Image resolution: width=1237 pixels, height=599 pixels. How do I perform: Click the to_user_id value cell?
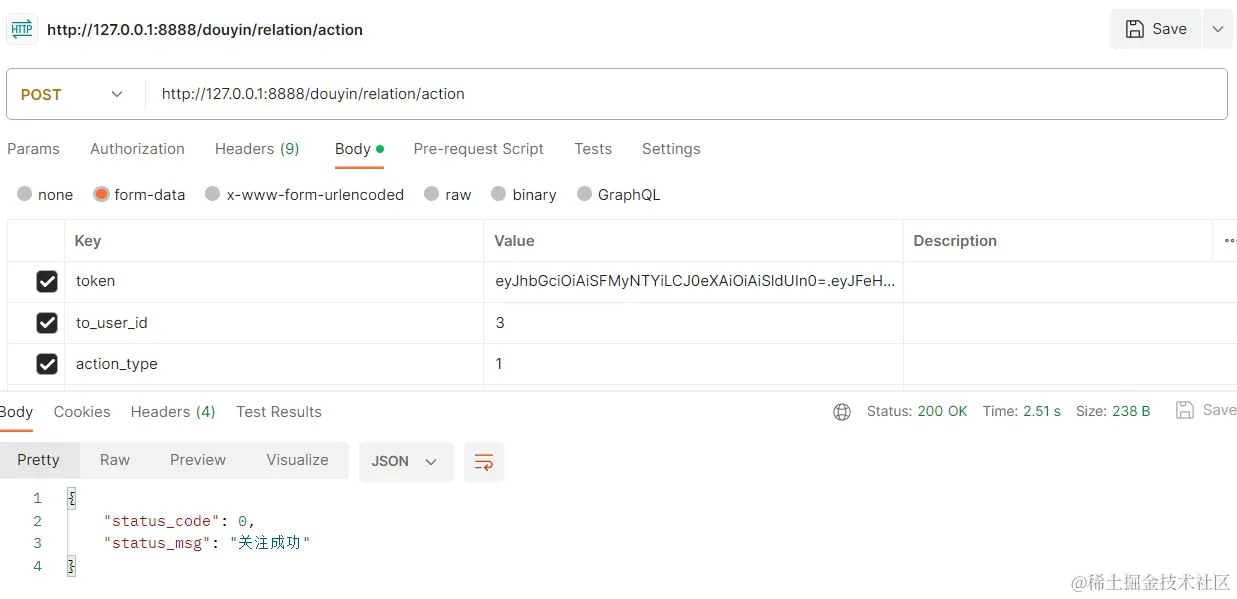pyautogui.click(x=692, y=323)
